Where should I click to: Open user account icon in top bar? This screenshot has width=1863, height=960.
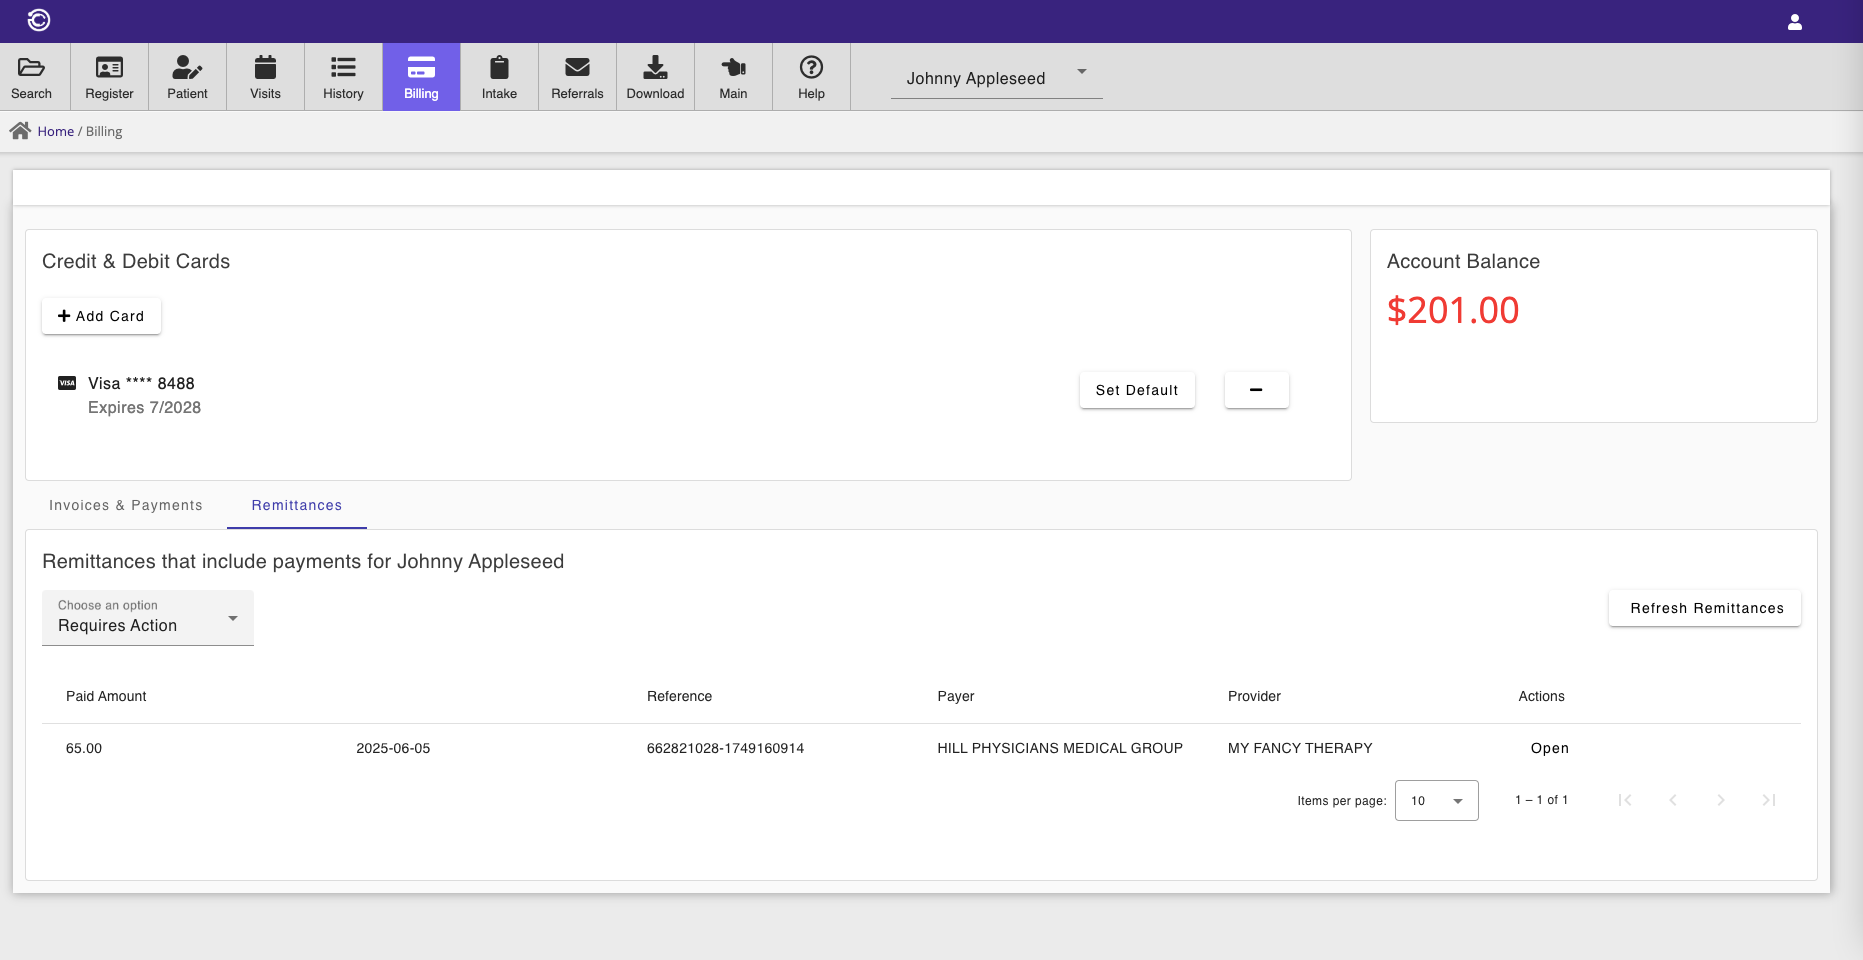[1794, 22]
